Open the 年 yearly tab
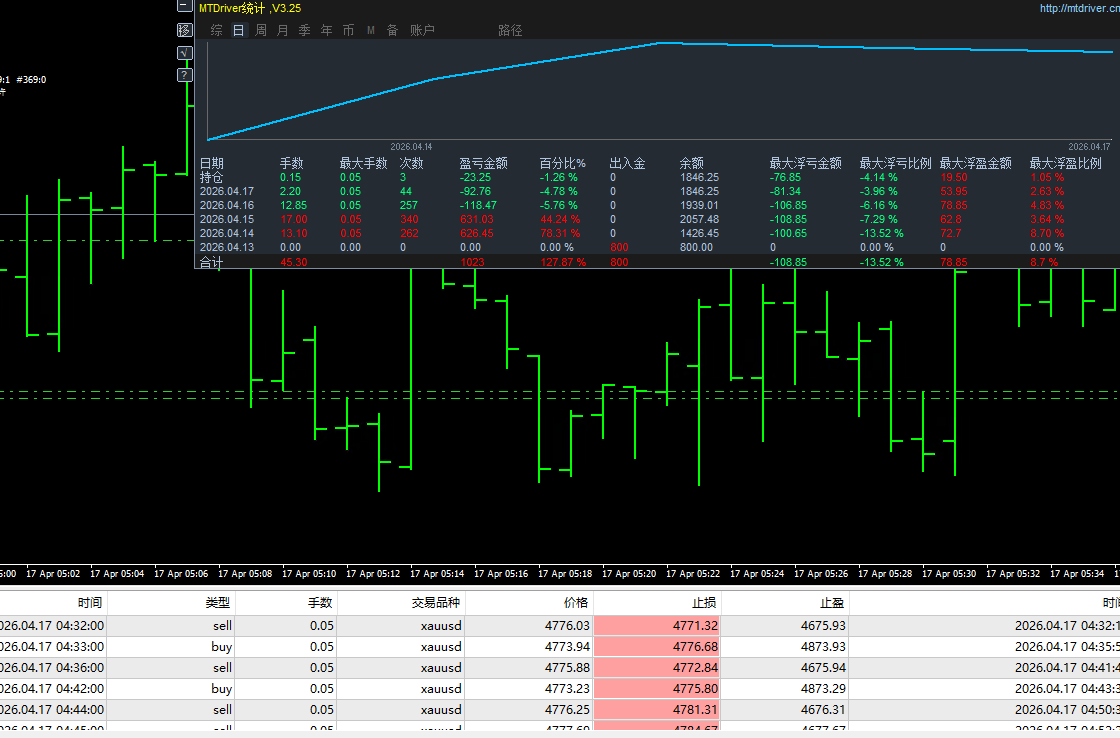Image resolution: width=1120 pixels, height=738 pixels. pos(326,30)
